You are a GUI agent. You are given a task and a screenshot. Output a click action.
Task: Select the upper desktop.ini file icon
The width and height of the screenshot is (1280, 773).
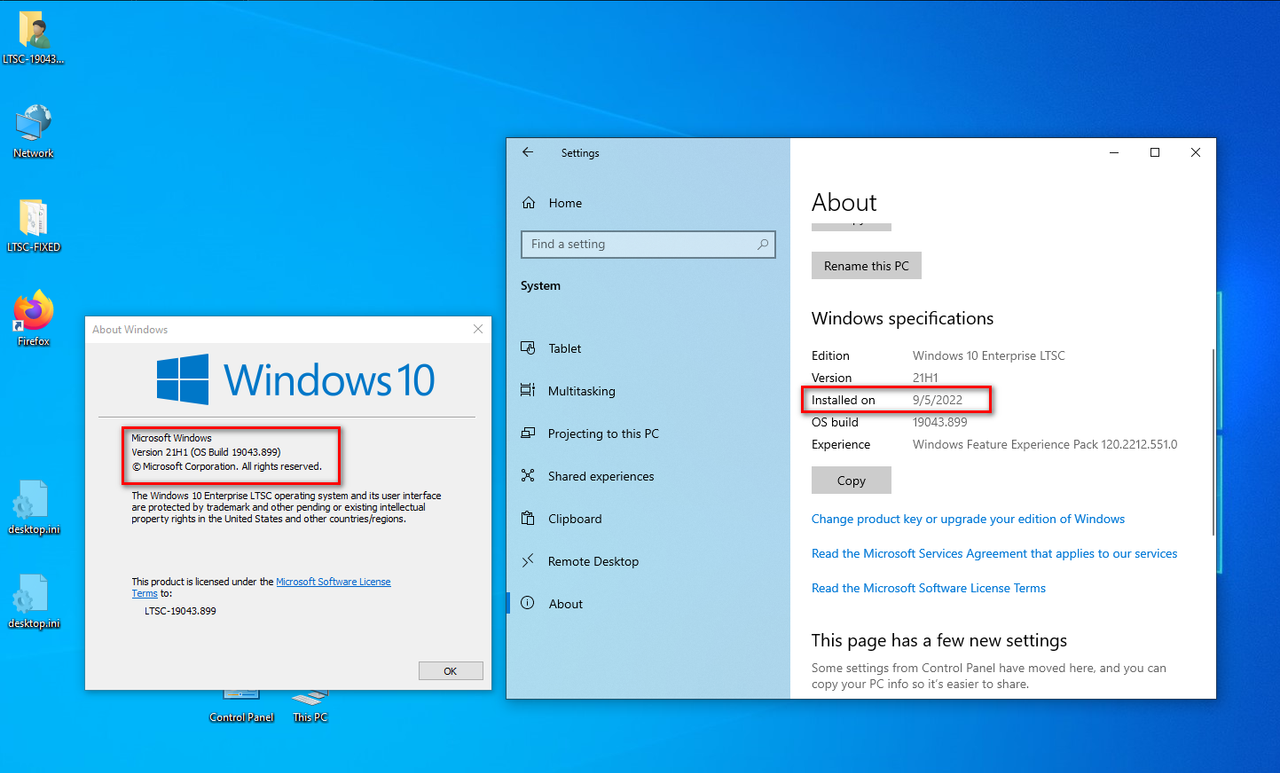33,507
